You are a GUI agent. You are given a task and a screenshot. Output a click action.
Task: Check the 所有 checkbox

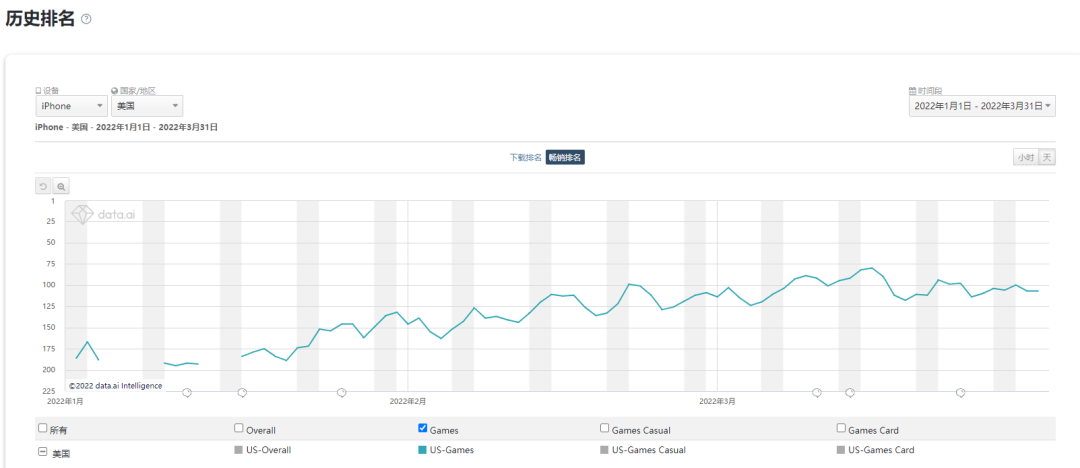(42, 428)
